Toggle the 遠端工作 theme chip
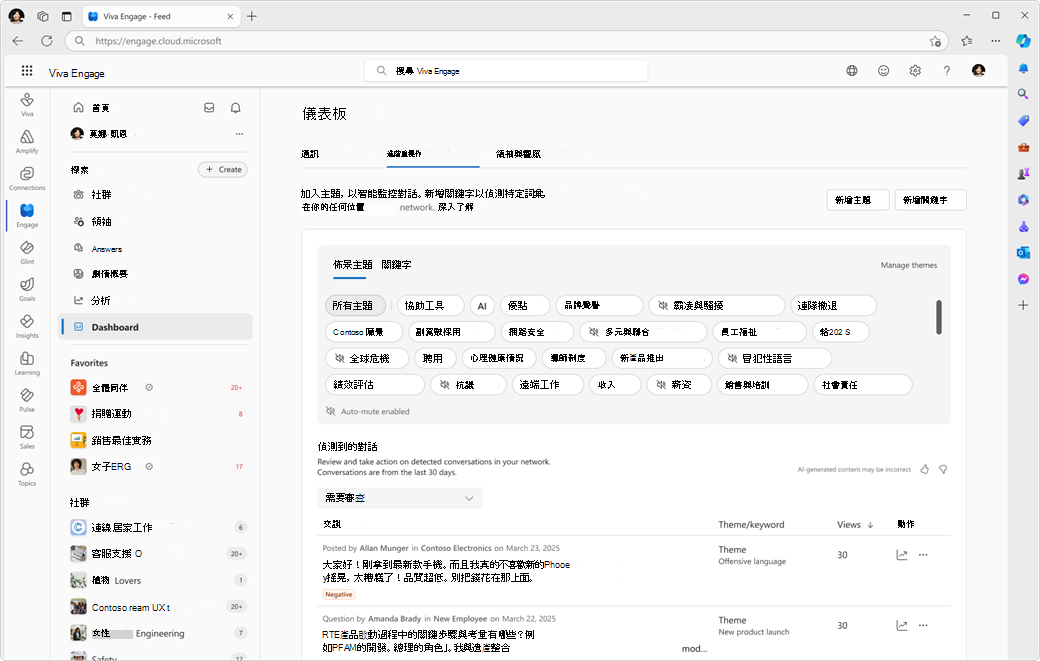 point(547,385)
